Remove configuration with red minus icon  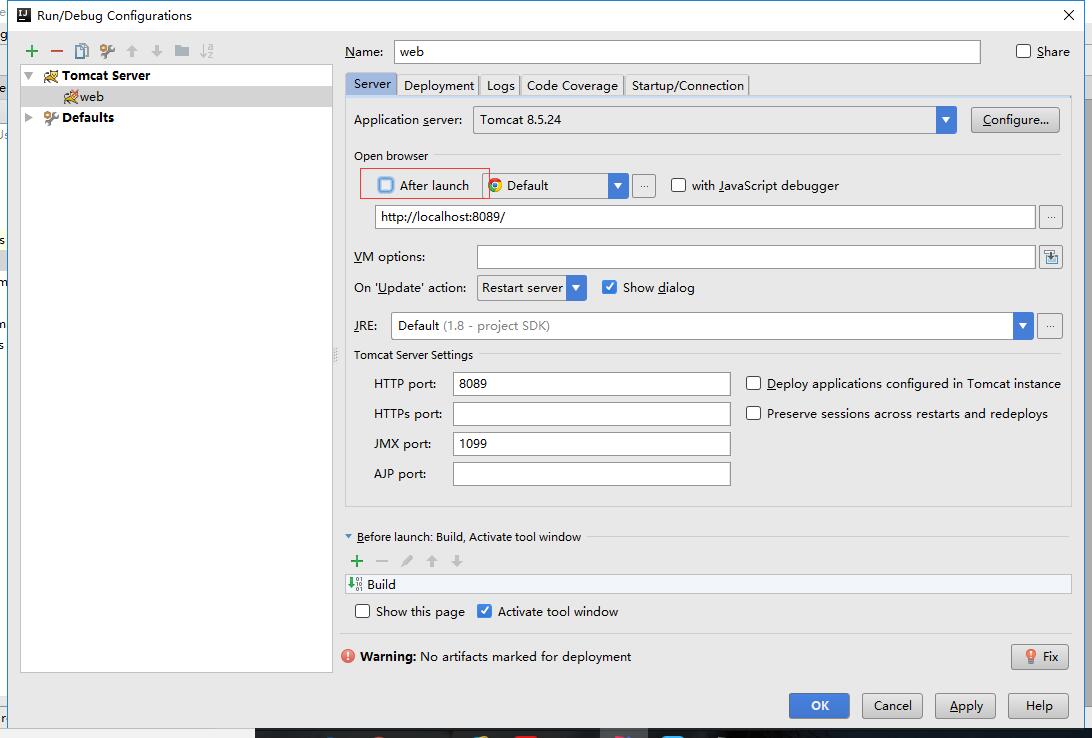tap(57, 51)
